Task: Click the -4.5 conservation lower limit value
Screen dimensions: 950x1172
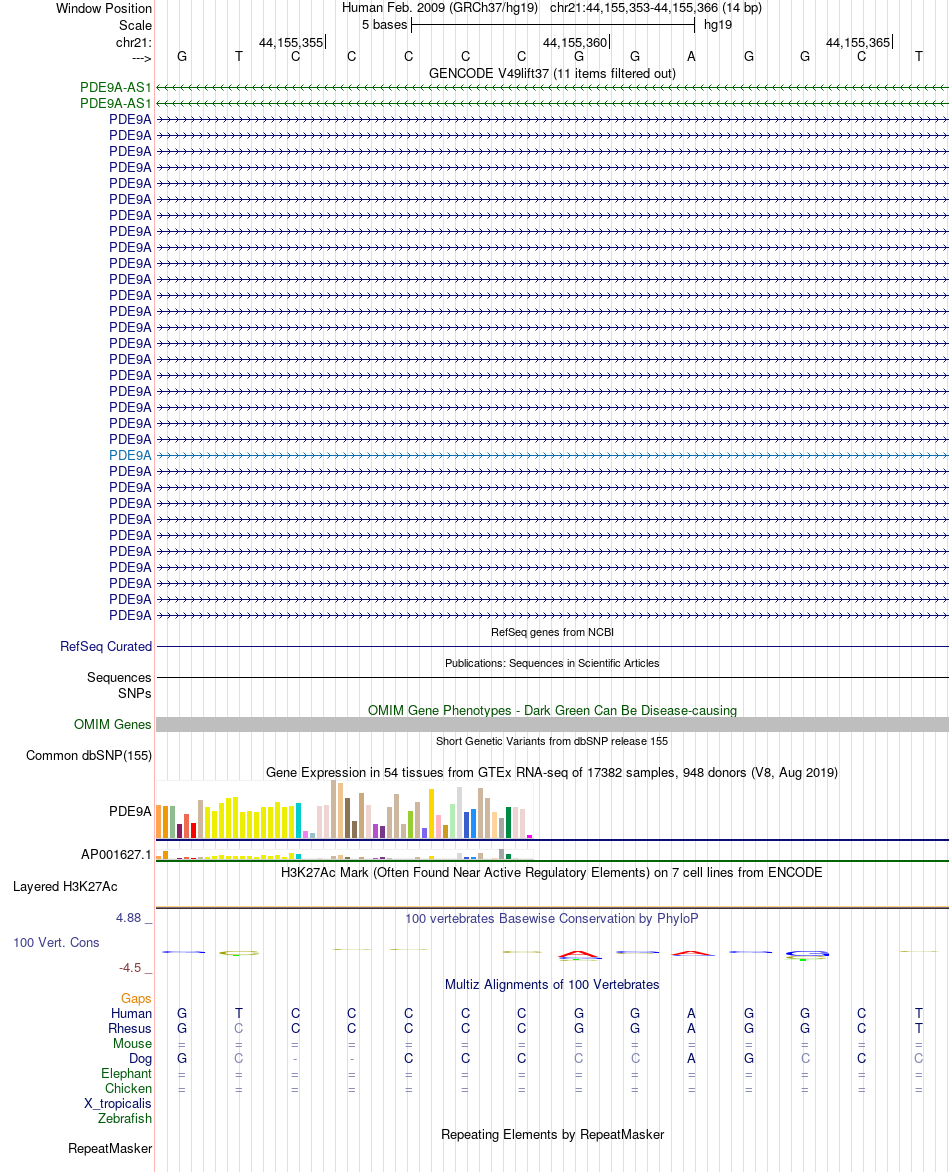Action: (x=130, y=967)
